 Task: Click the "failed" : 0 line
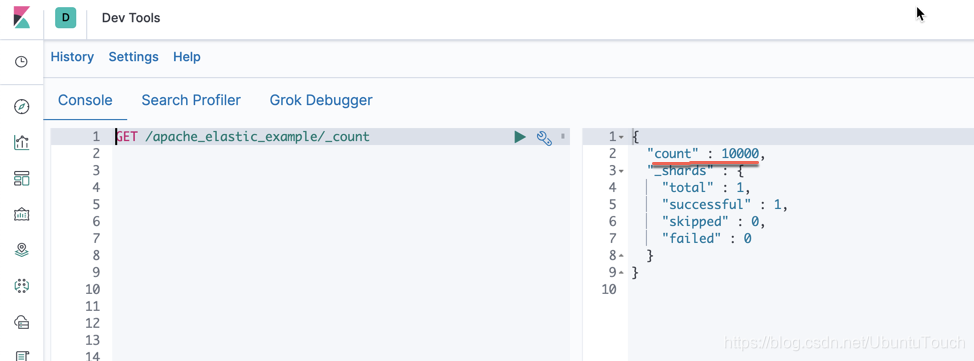pyautogui.click(x=706, y=238)
